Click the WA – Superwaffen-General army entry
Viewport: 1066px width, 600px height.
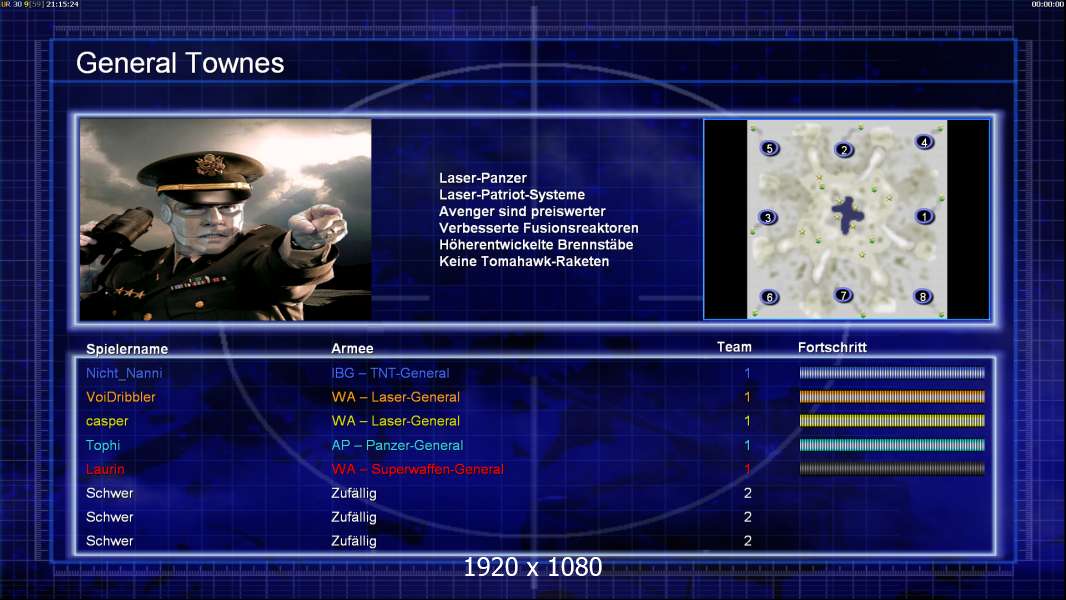click(417, 469)
